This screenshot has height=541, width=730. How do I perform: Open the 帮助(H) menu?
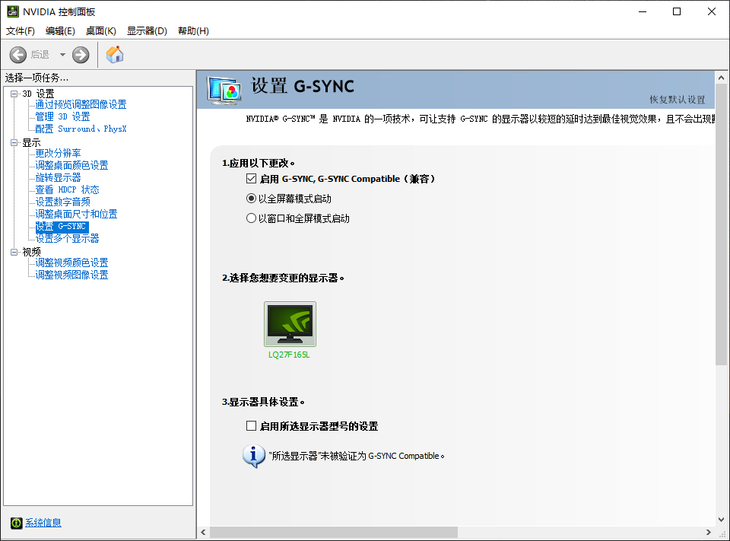[193, 31]
